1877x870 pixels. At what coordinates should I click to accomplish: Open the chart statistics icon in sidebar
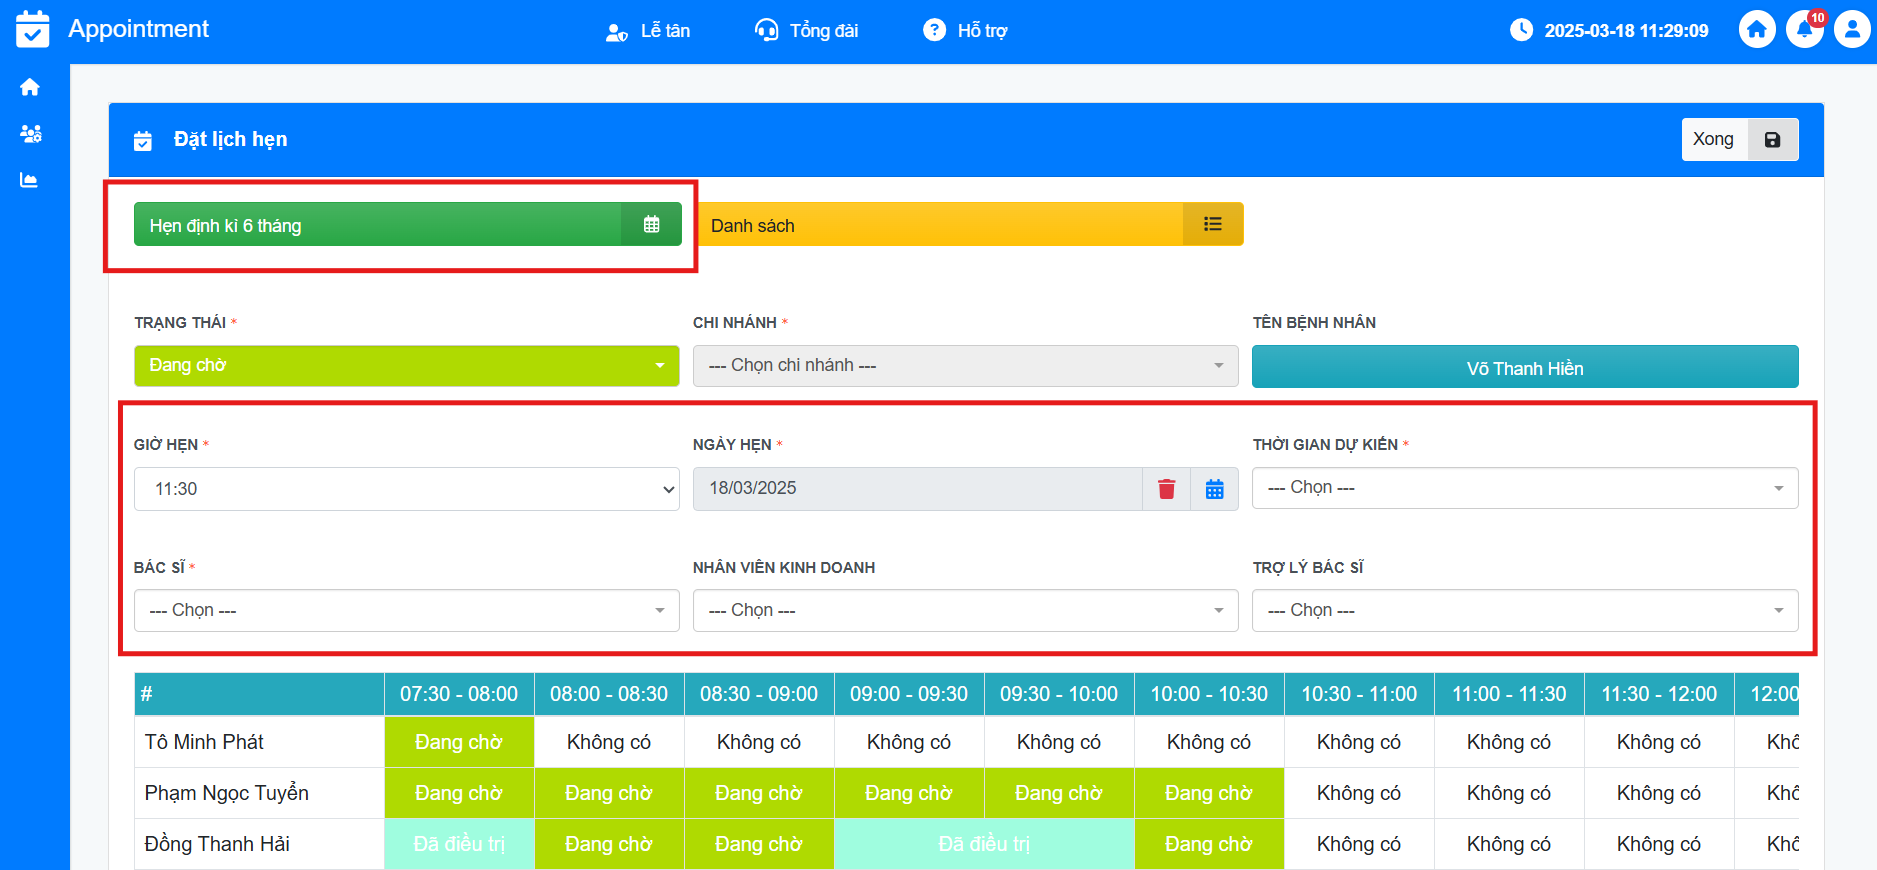pos(30,180)
